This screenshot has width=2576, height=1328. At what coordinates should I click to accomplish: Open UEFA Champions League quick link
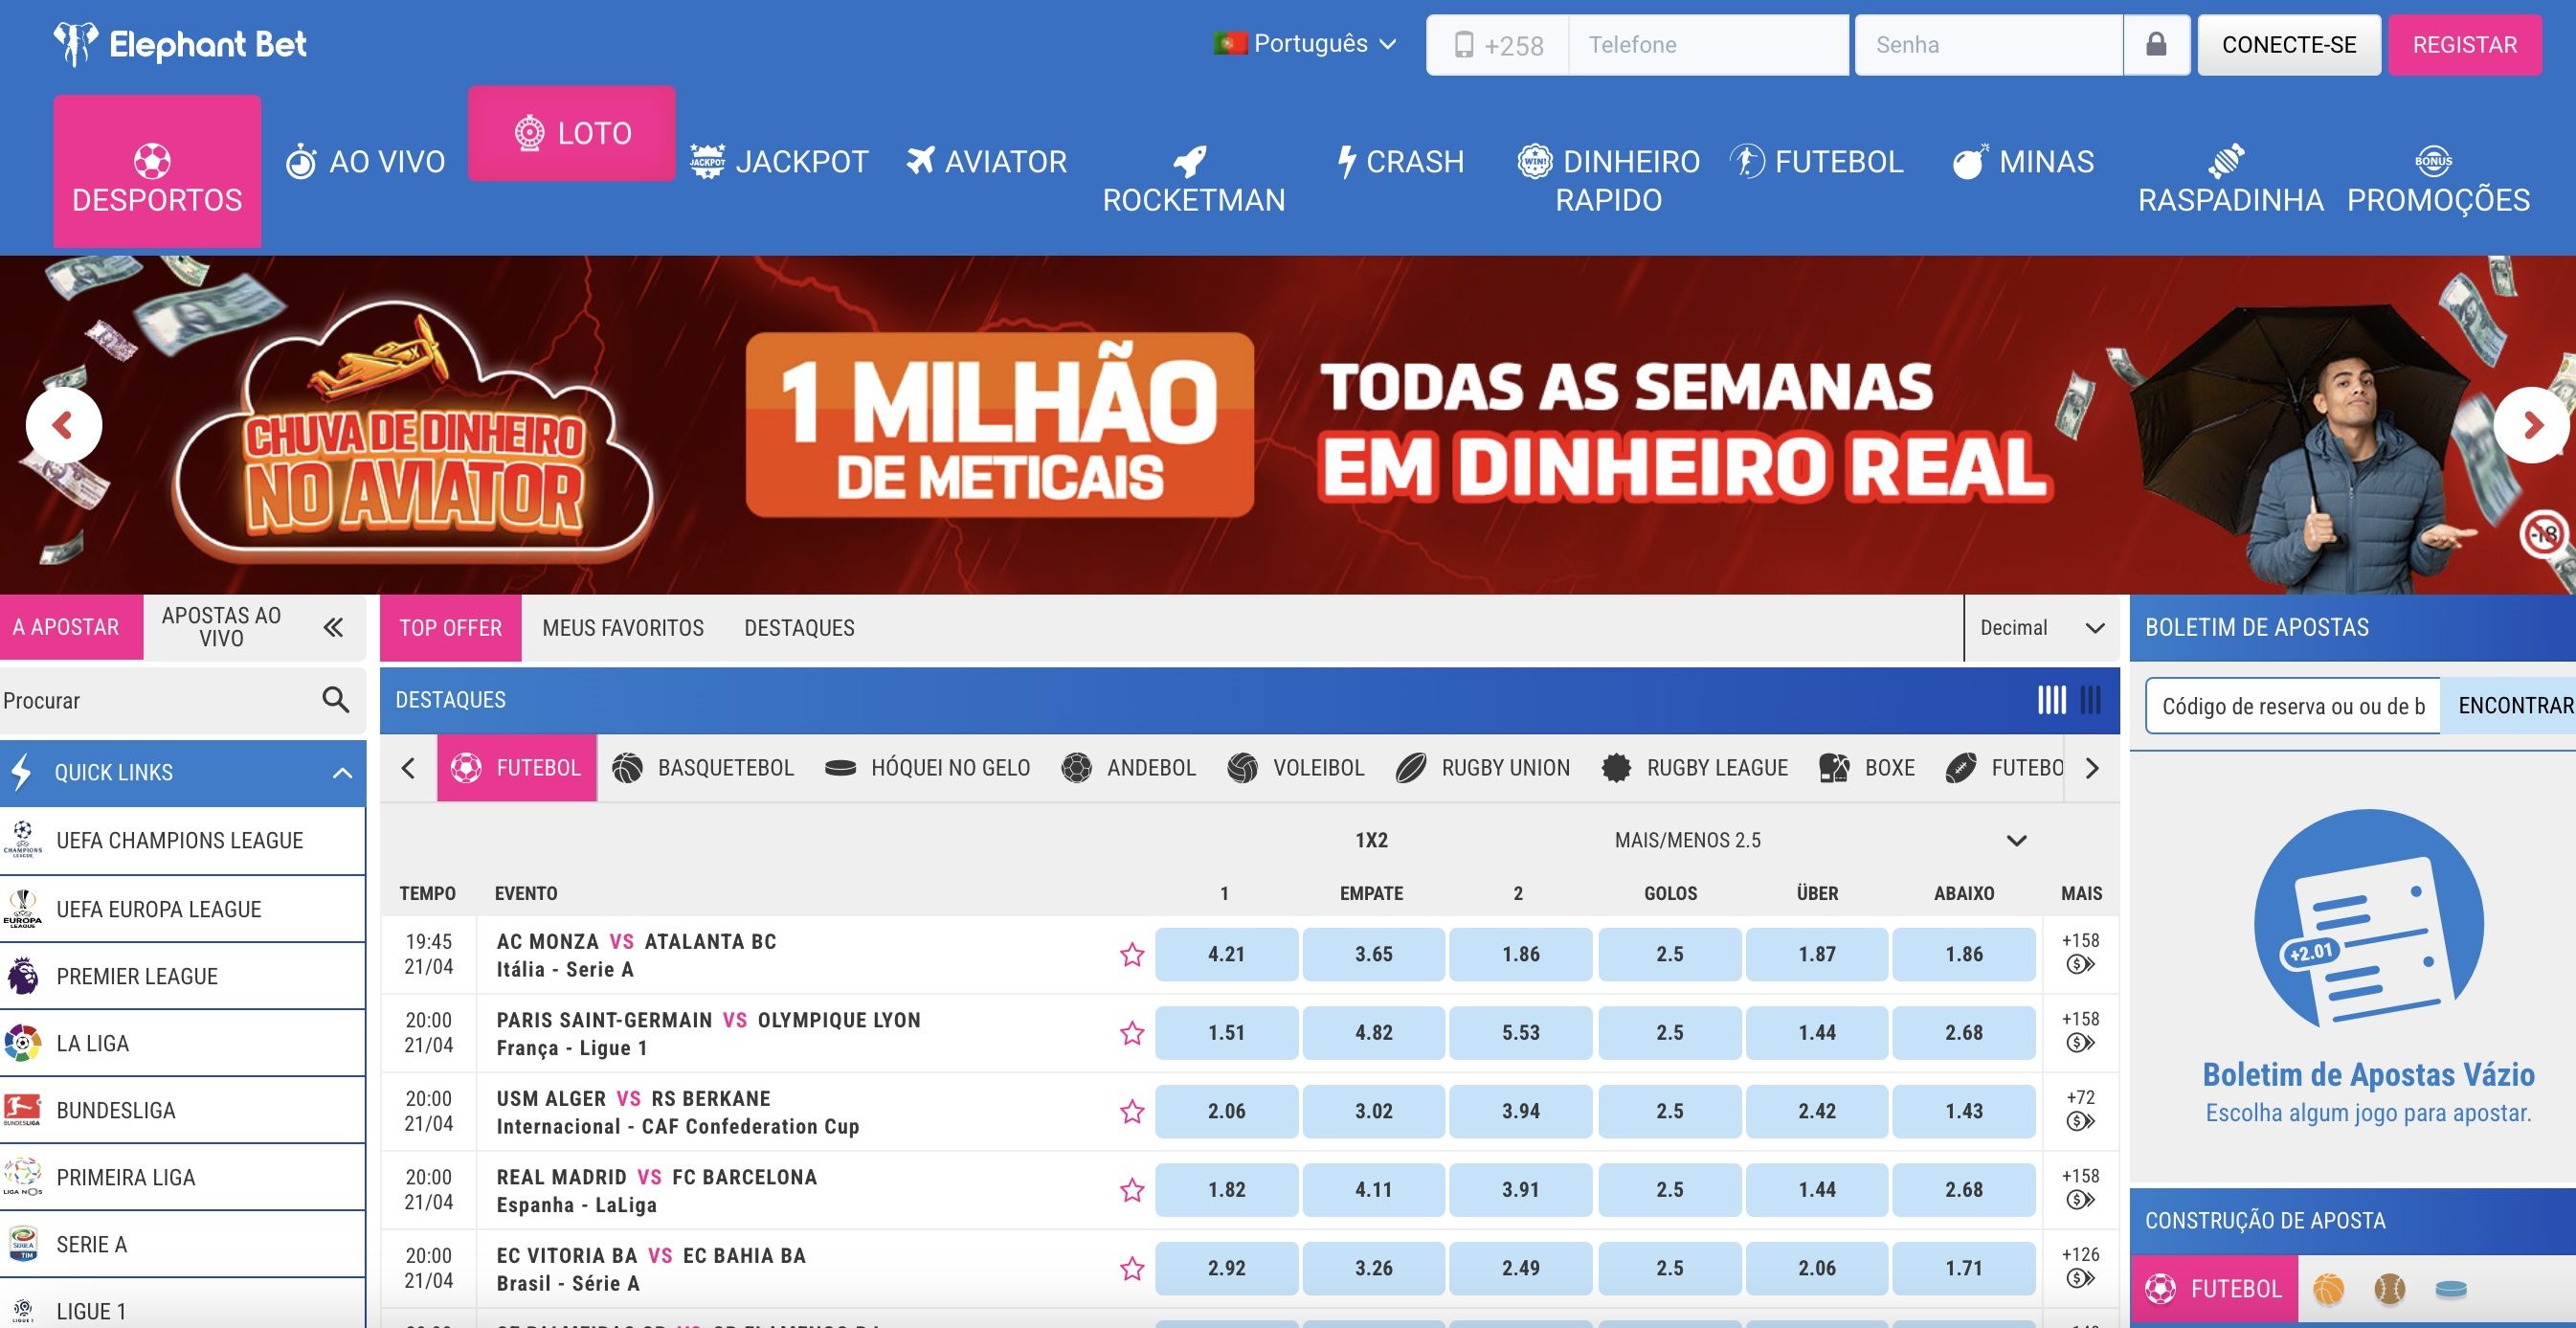180,841
